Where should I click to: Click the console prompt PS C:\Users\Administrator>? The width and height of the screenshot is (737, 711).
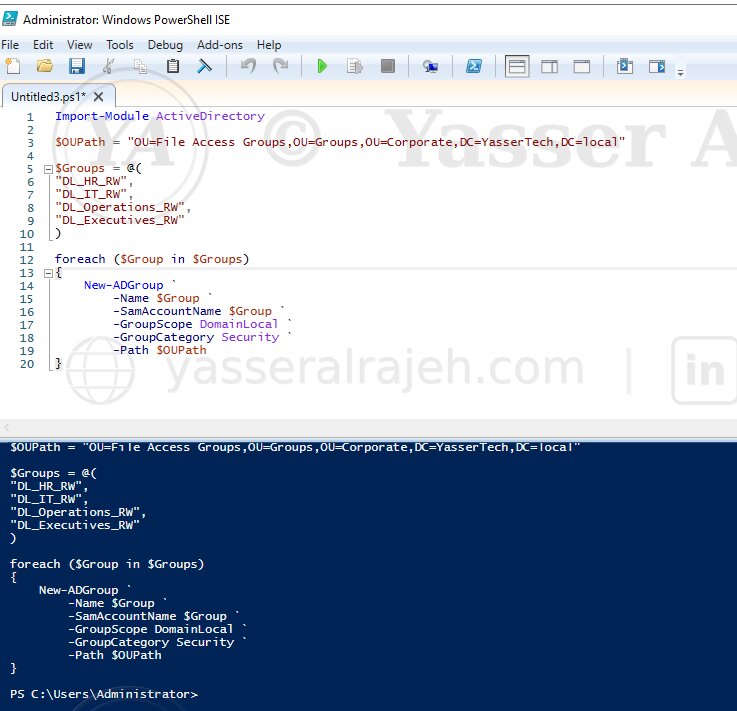point(104,694)
